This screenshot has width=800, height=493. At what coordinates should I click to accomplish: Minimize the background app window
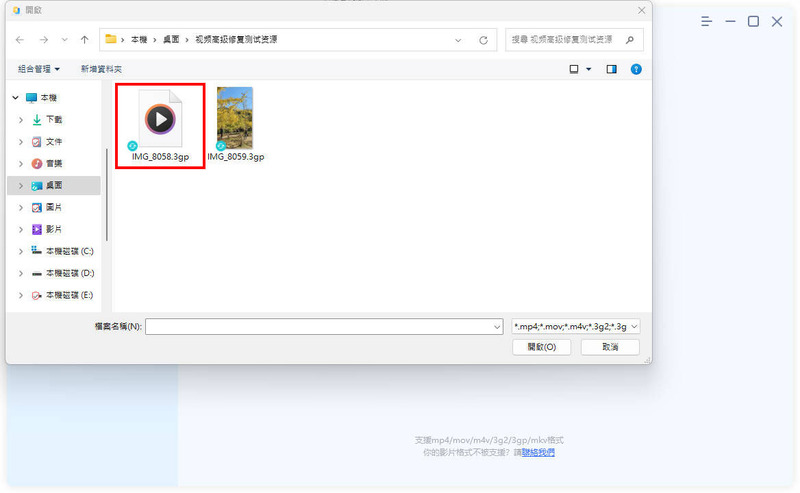click(x=730, y=21)
